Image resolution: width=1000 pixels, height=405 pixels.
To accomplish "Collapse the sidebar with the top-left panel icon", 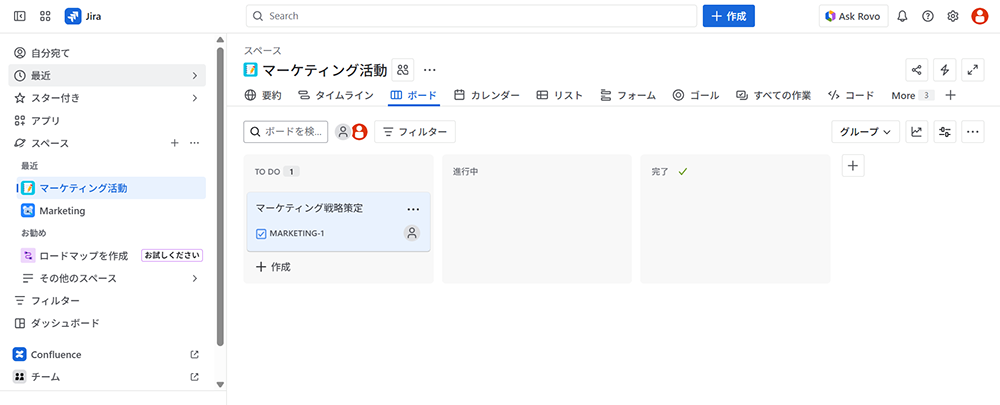I will 20,16.
